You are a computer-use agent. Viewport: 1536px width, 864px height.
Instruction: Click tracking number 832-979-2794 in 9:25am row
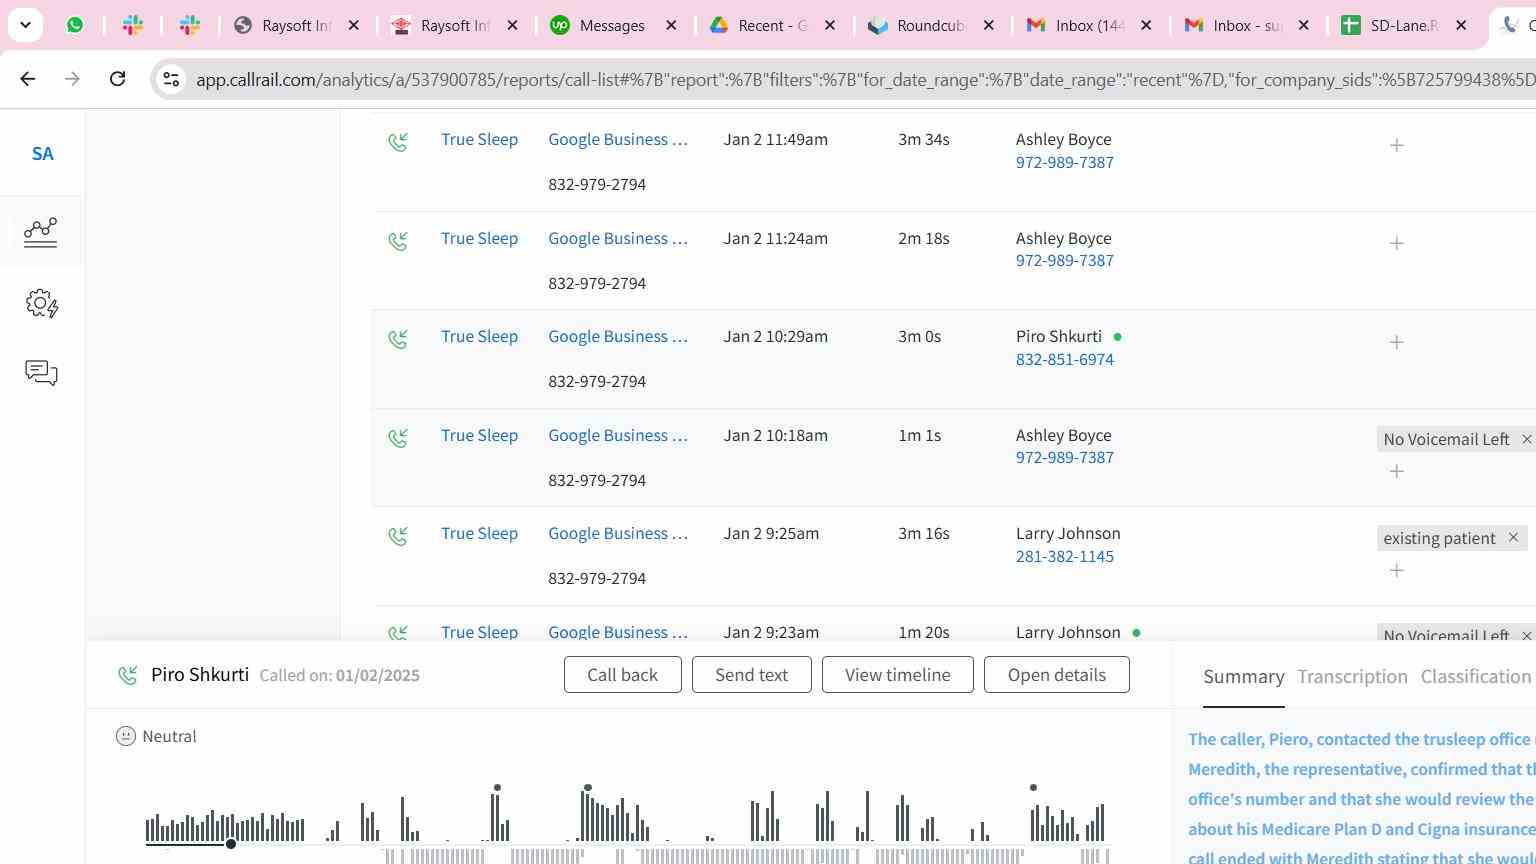[x=596, y=579]
